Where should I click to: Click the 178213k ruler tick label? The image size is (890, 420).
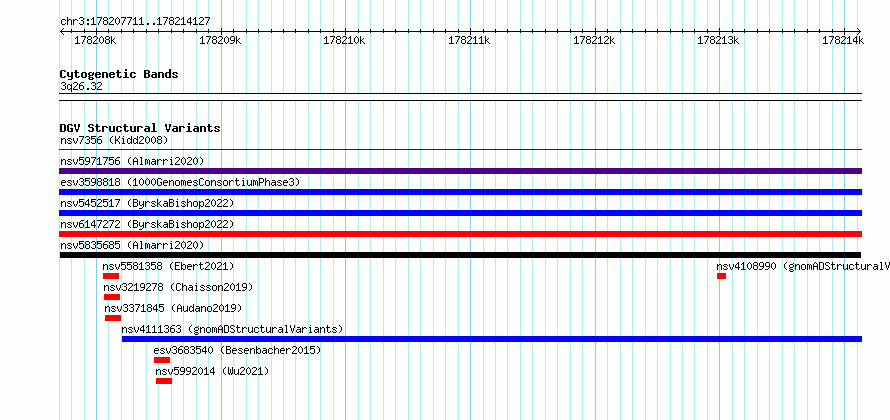pos(719,40)
